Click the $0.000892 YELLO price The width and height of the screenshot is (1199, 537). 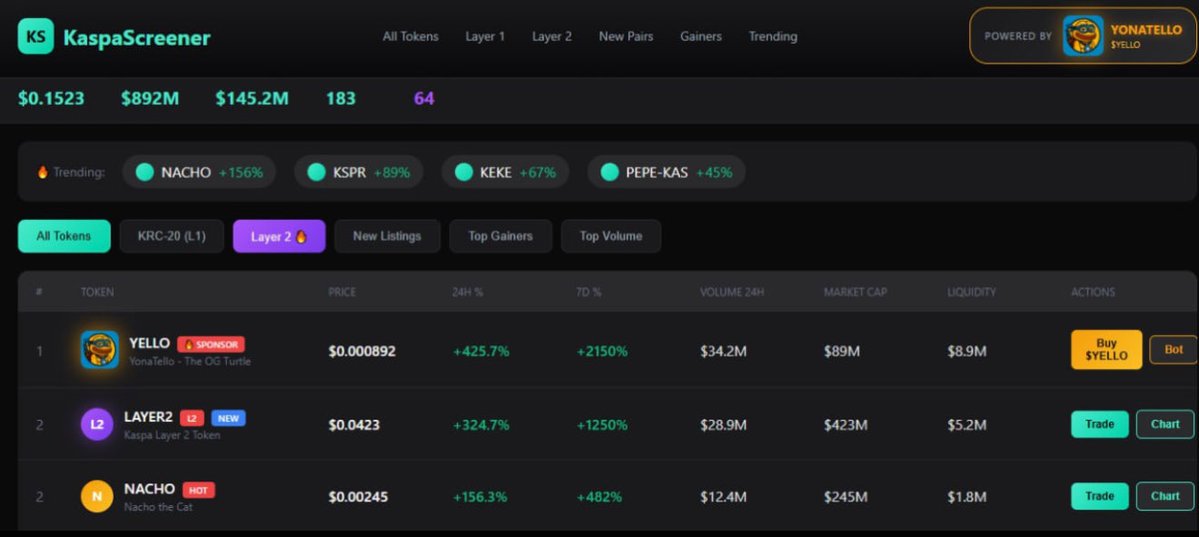pos(362,352)
